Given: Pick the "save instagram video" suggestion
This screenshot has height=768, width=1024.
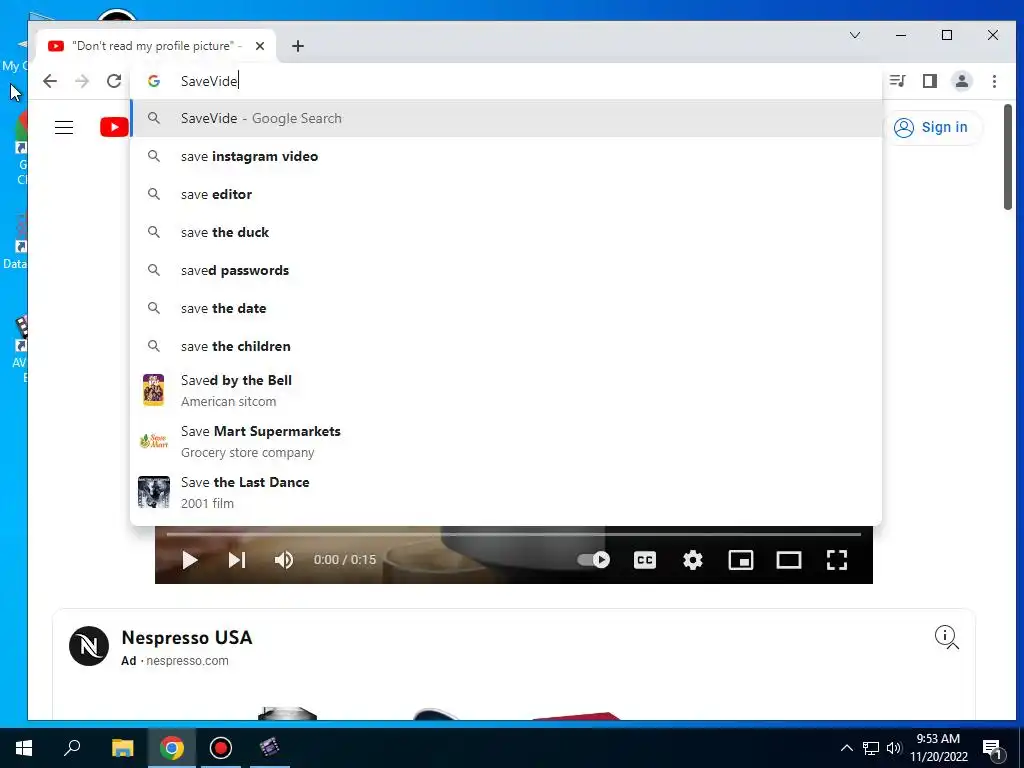Looking at the screenshot, I should (x=506, y=156).
